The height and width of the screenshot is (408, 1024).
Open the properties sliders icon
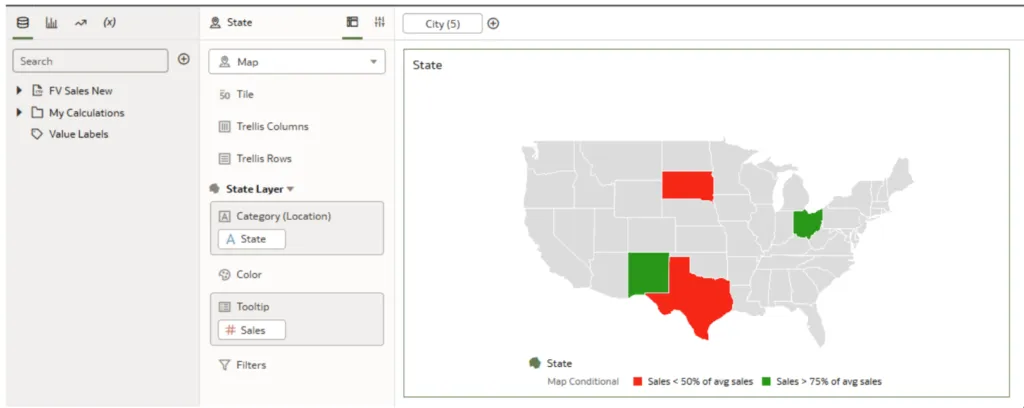tap(379, 22)
